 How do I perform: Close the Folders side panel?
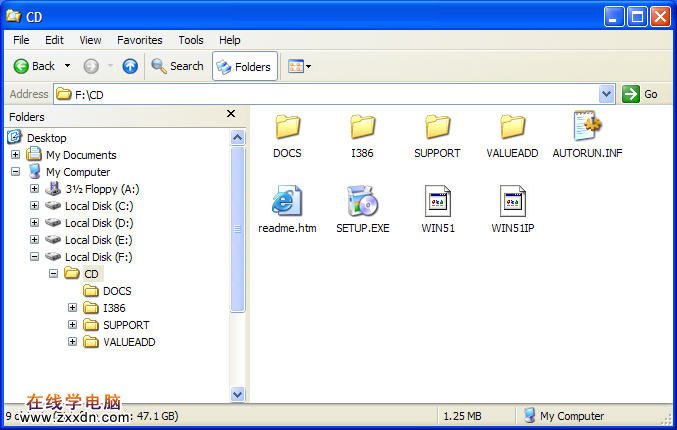click(x=231, y=115)
